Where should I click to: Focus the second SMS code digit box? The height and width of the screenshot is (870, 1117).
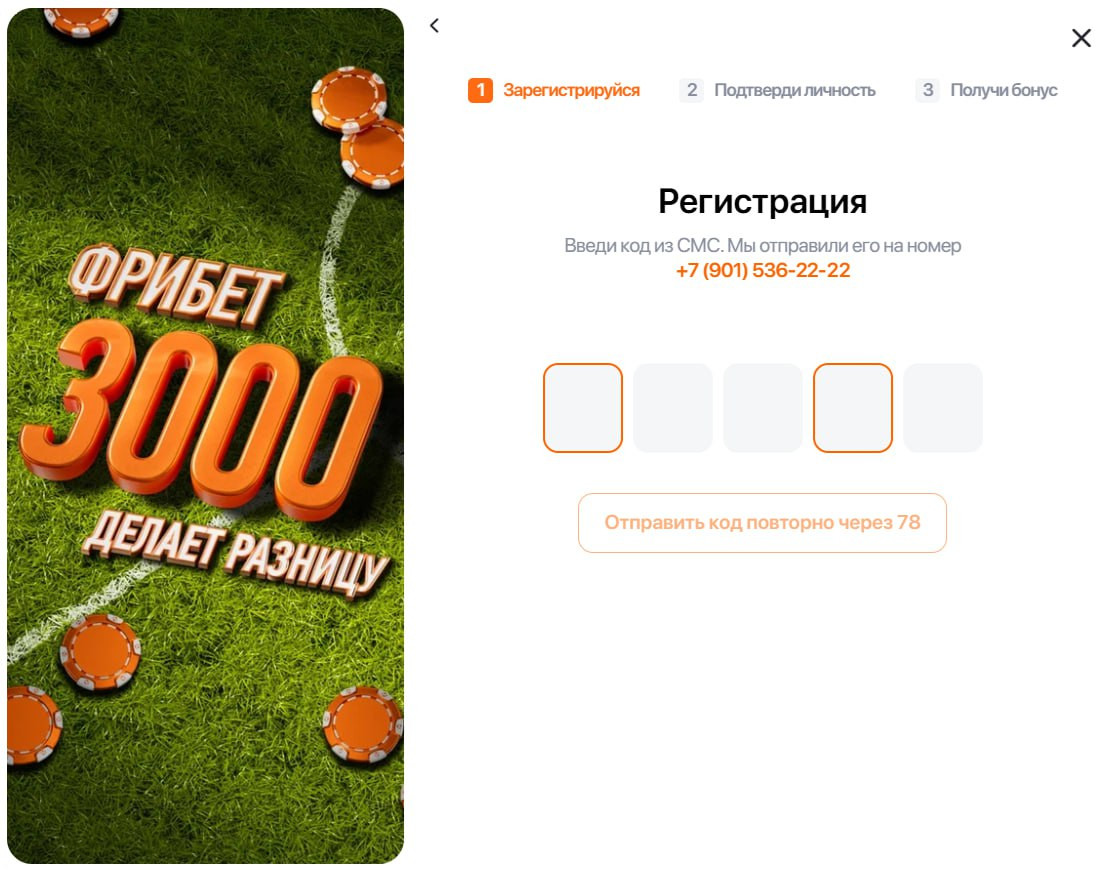(673, 408)
